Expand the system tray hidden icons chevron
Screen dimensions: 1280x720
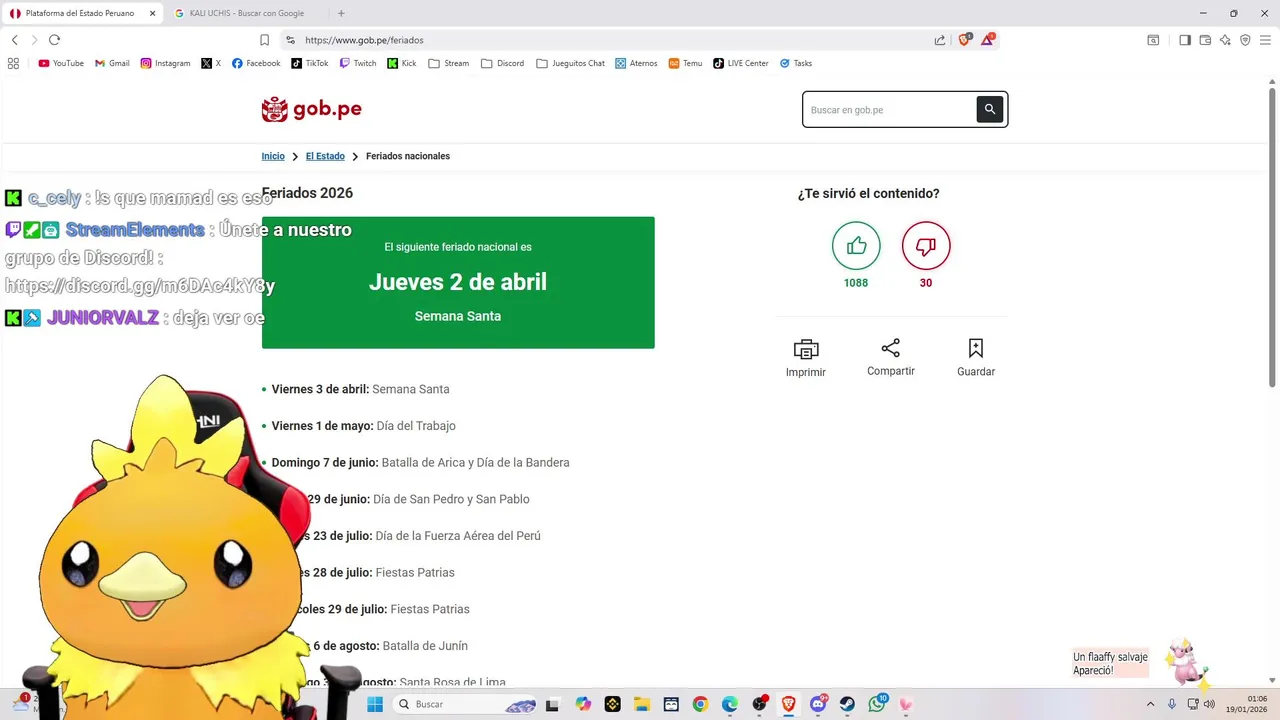point(1150,704)
